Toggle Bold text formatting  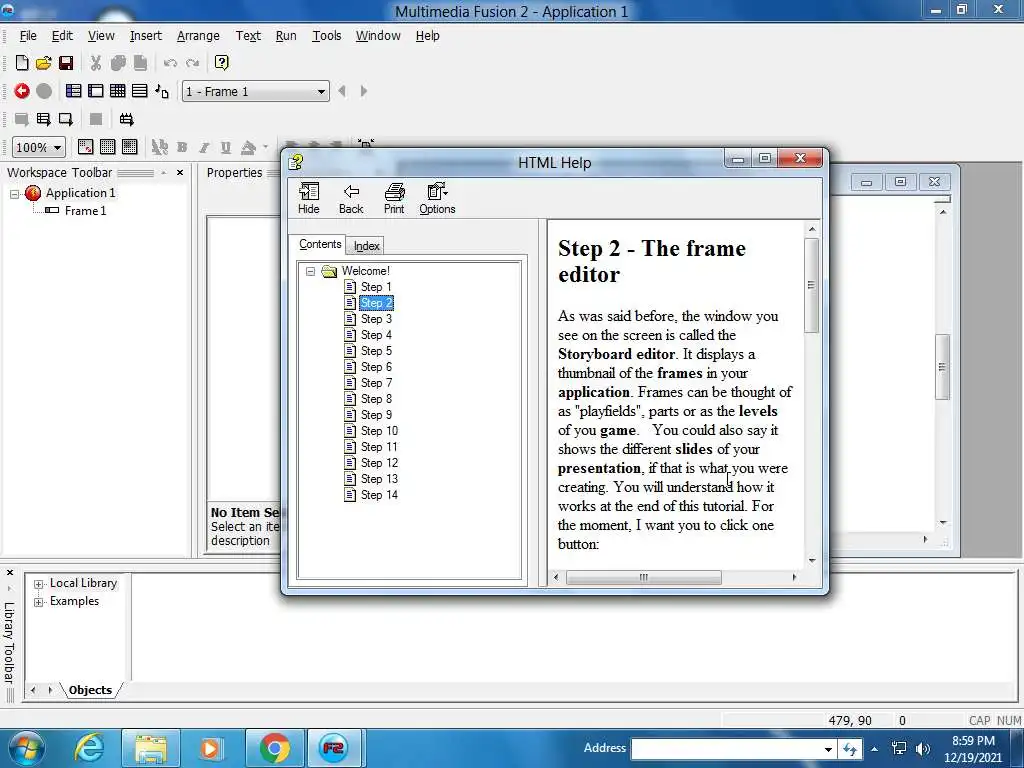pyautogui.click(x=182, y=148)
